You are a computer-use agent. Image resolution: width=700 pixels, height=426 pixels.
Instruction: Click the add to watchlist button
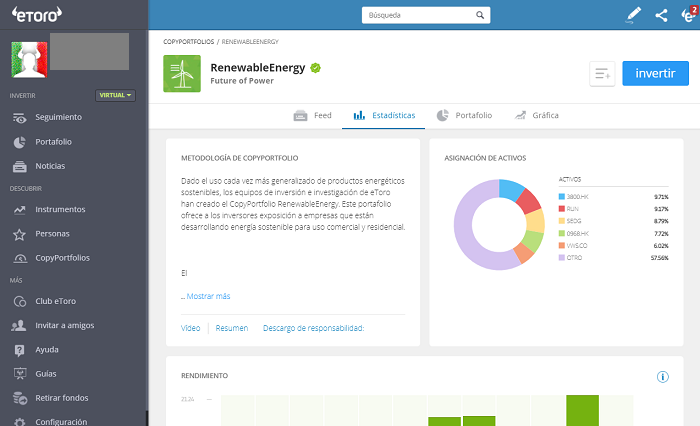click(602, 74)
